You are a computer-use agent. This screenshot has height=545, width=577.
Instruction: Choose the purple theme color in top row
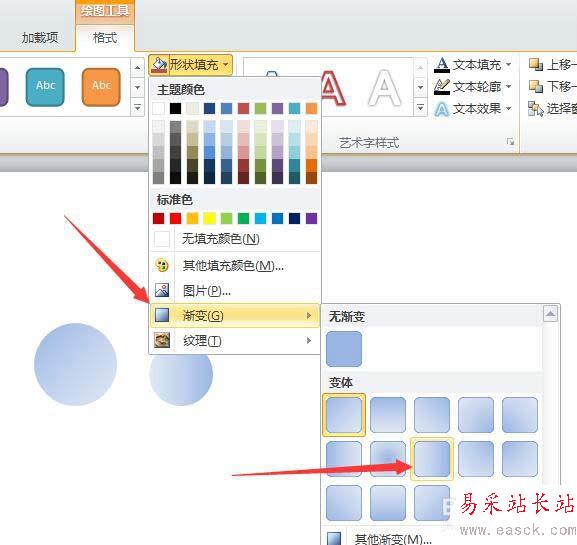[x=277, y=109]
